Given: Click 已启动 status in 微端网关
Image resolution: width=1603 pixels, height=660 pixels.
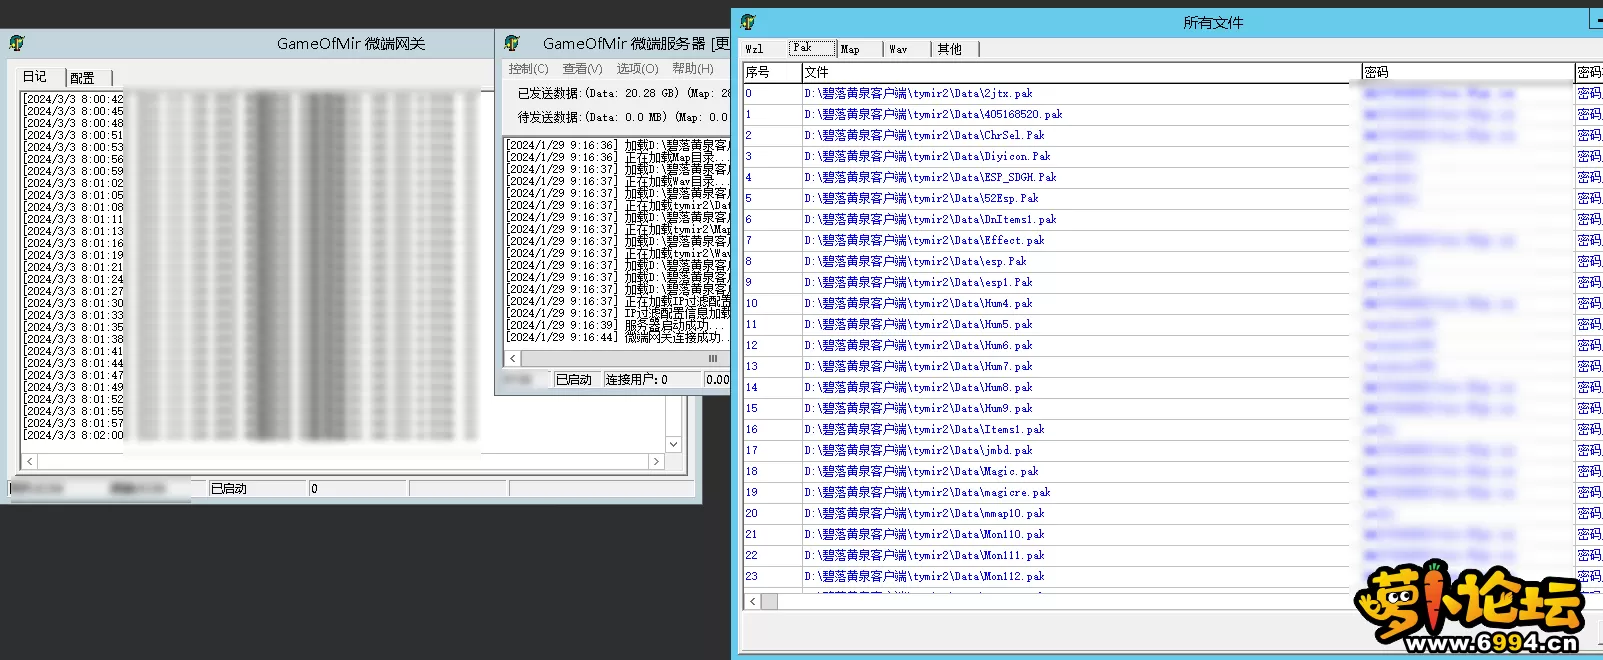Looking at the screenshot, I should click(x=229, y=489).
